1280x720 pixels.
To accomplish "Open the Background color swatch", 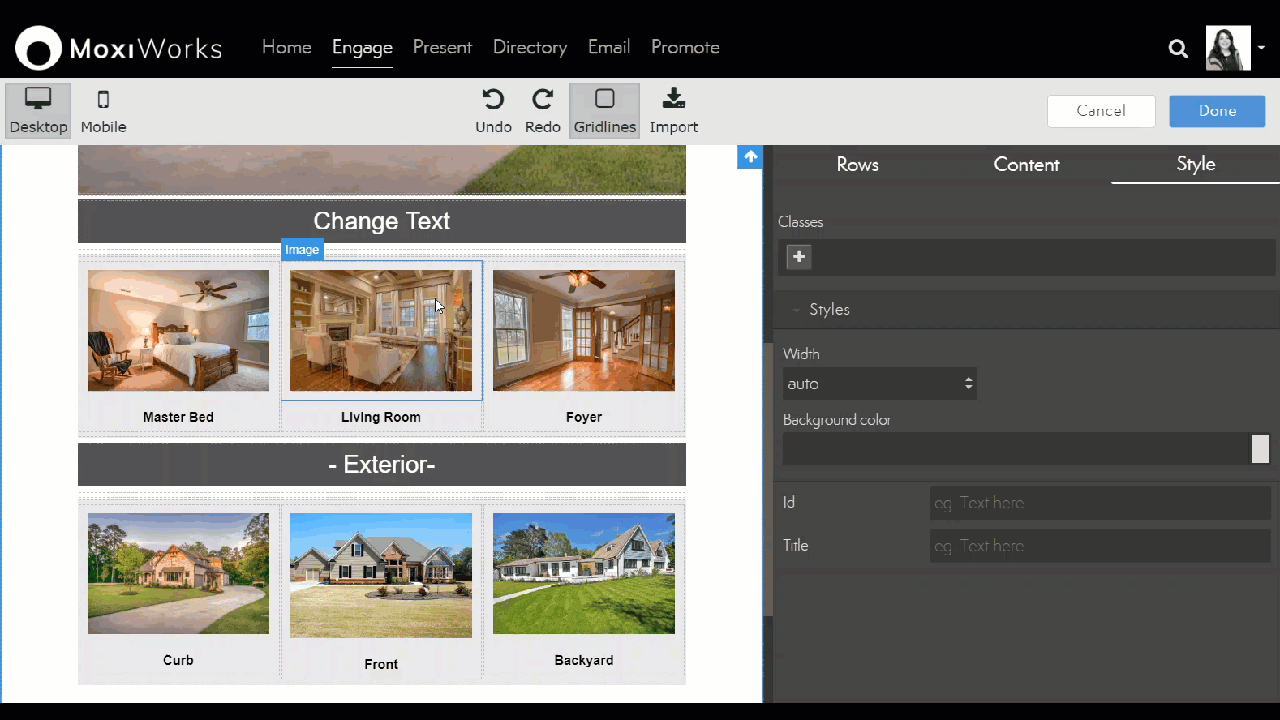I will 1260,449.
